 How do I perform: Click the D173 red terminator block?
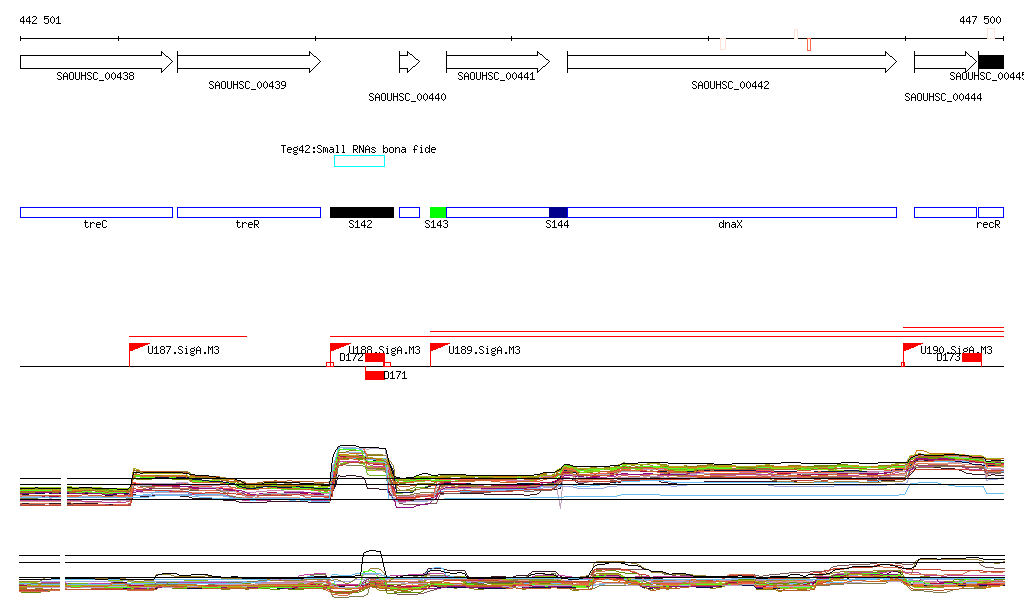pyautogui.click(x=971, y=357)
